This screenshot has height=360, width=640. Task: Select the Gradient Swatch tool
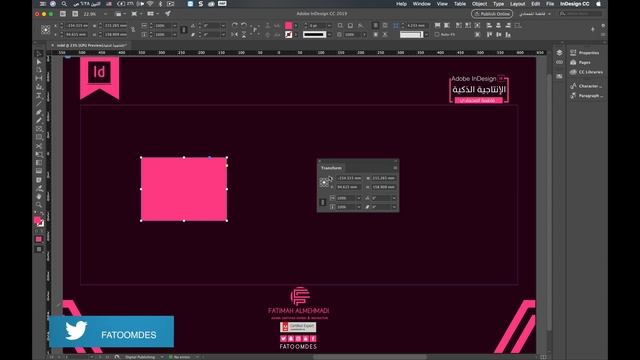click(39, 163)
